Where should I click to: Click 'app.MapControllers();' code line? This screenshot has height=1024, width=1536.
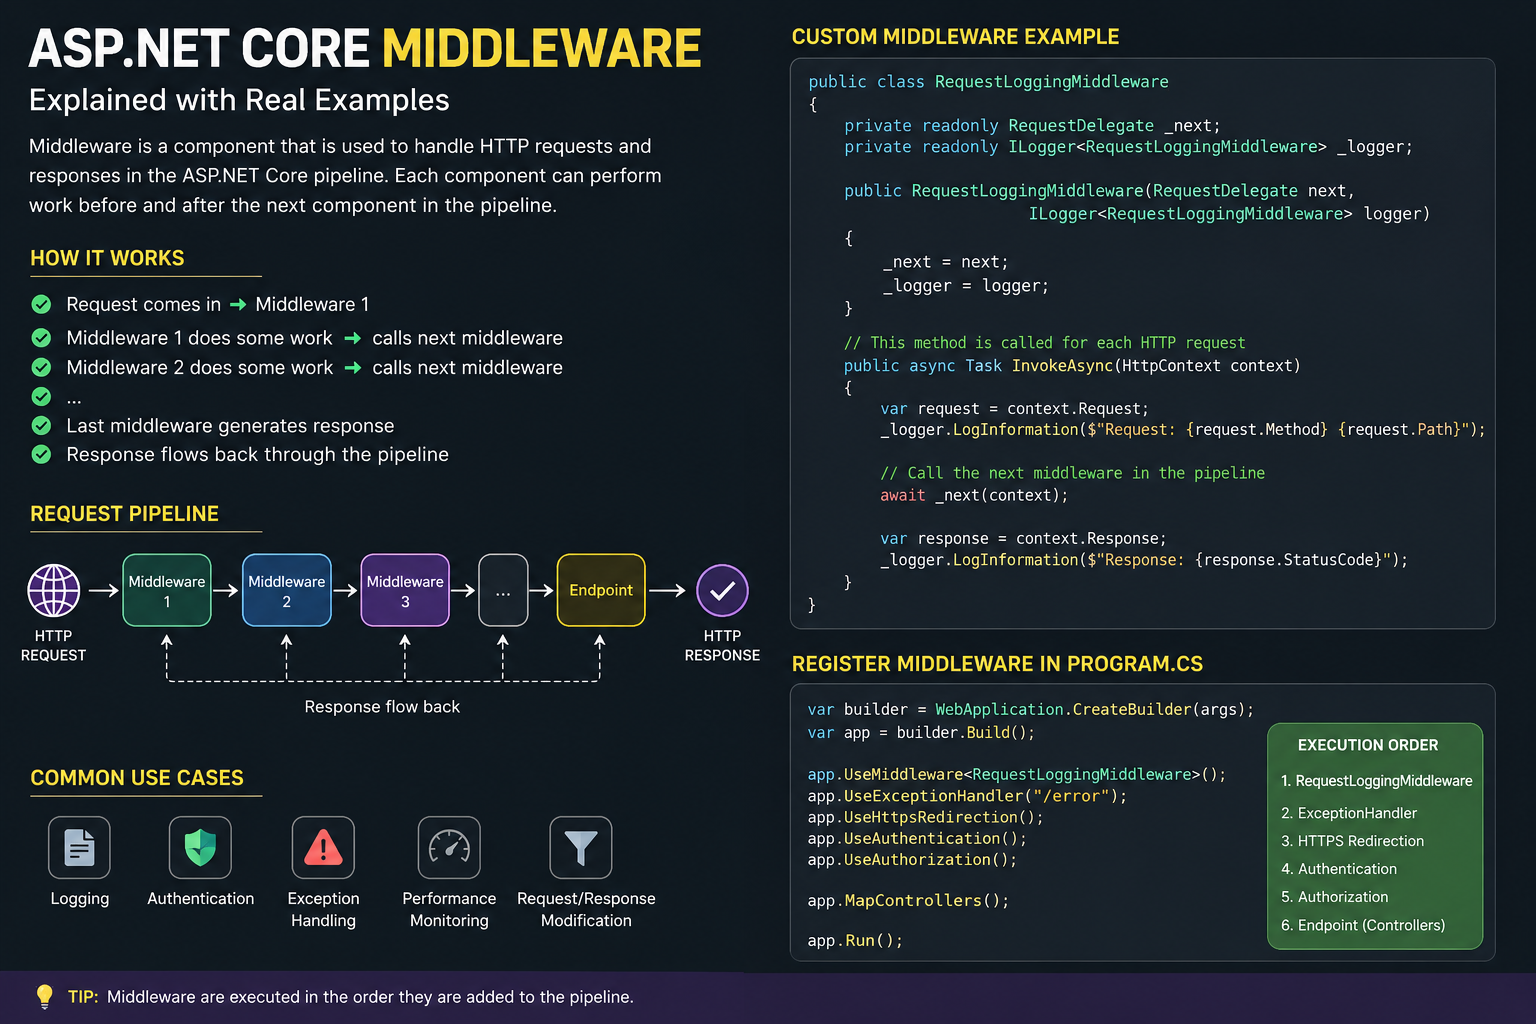908,901
